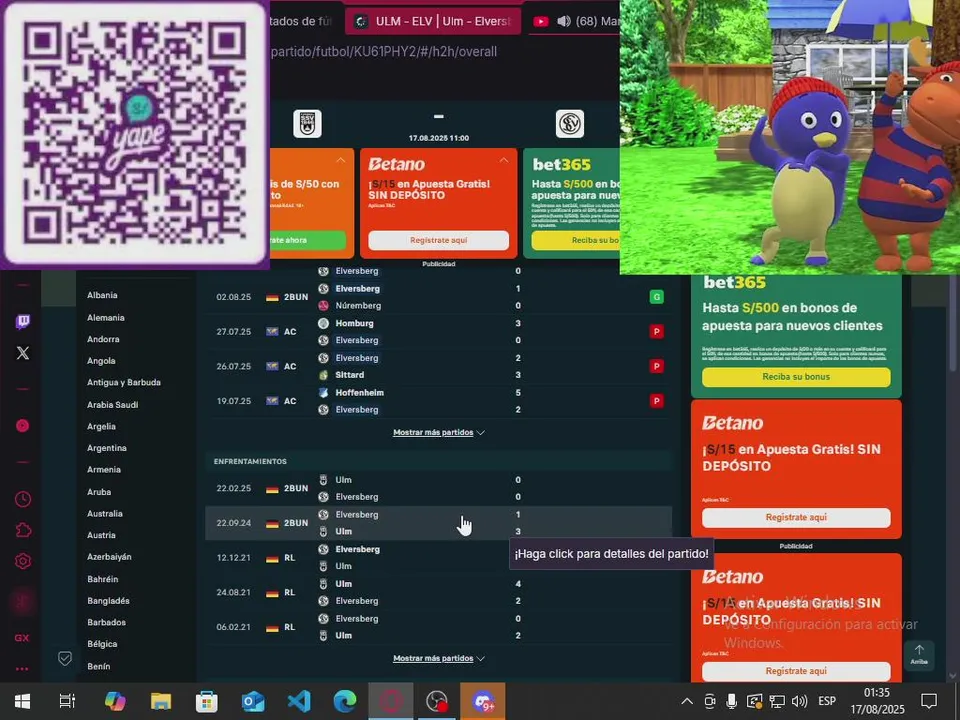
Task: Click microphone icon in system tray
Action: click(x=732, y=701)
